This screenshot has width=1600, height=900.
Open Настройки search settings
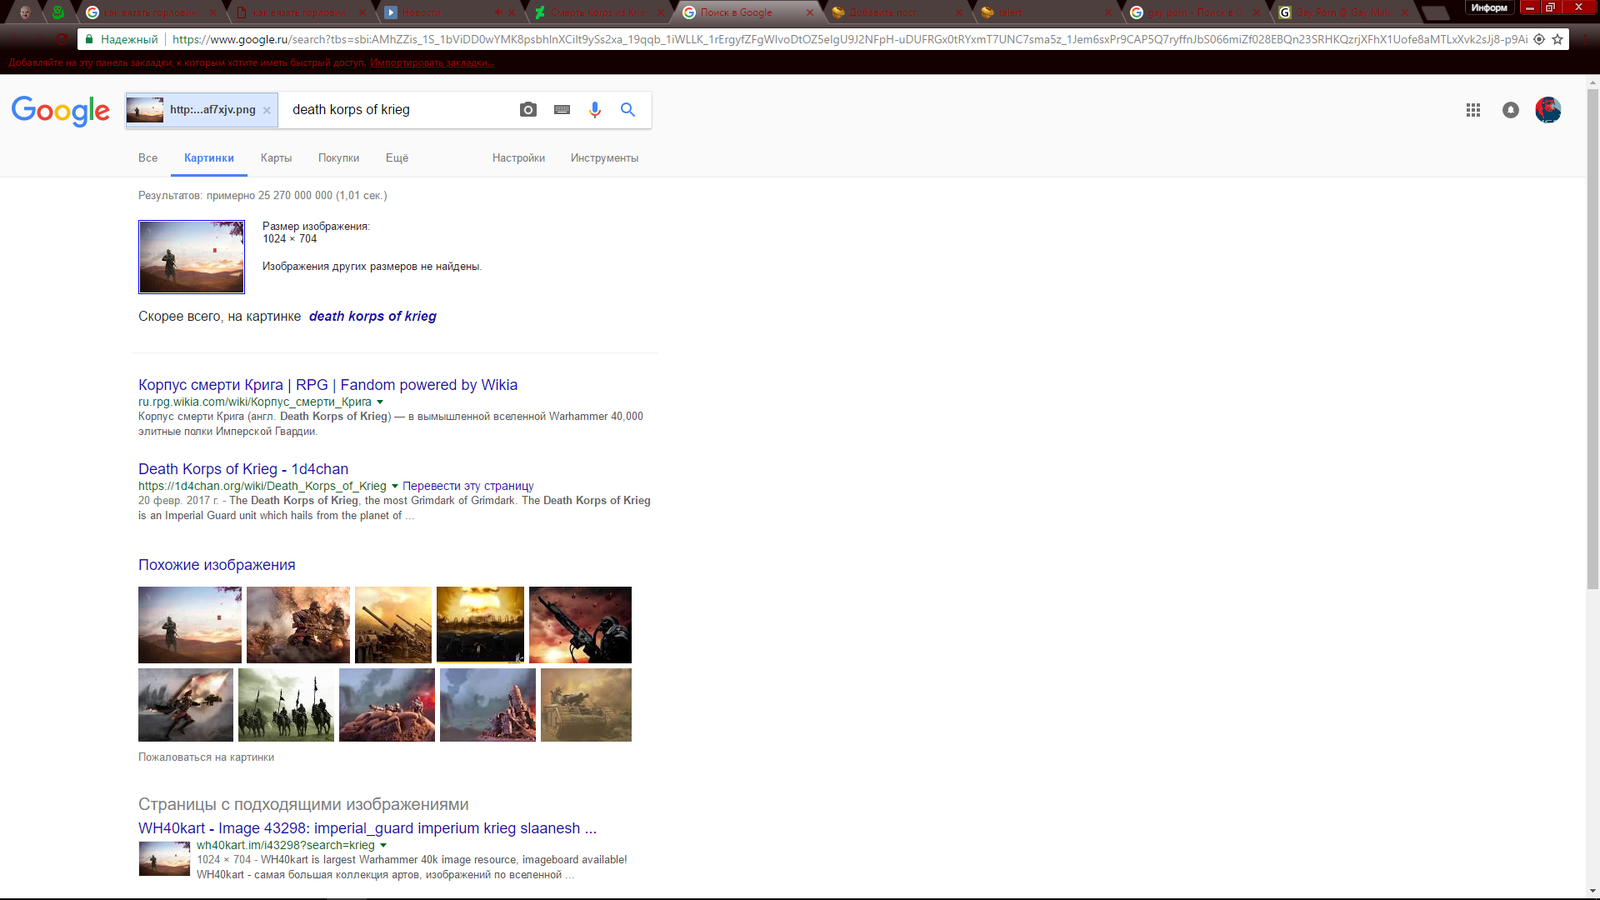519,158
